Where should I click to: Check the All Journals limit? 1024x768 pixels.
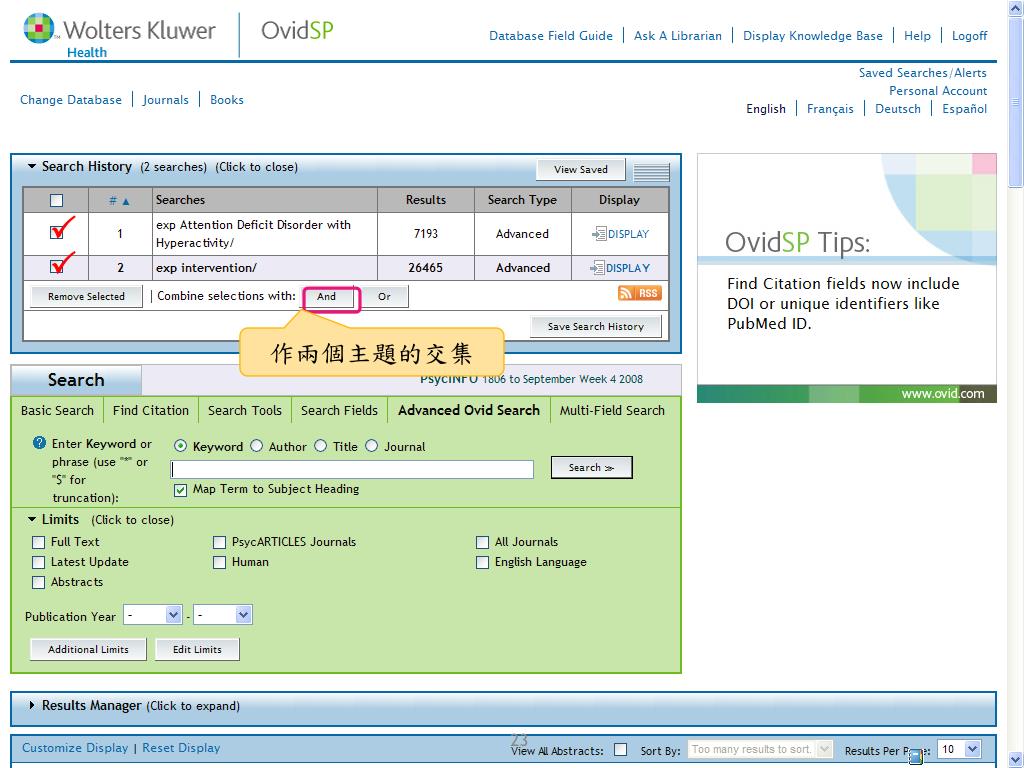(482, 542)
